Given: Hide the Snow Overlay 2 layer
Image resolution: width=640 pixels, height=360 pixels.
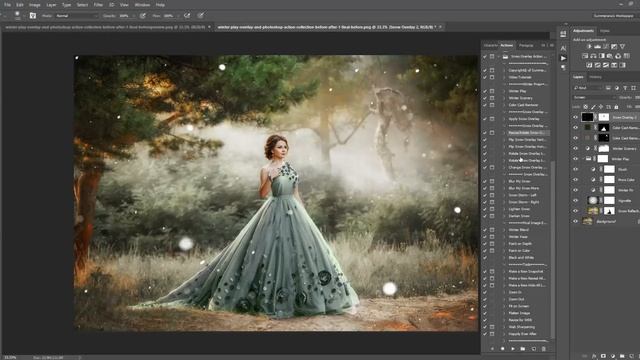Looking at the screenshot, I should tap(576, 117).
